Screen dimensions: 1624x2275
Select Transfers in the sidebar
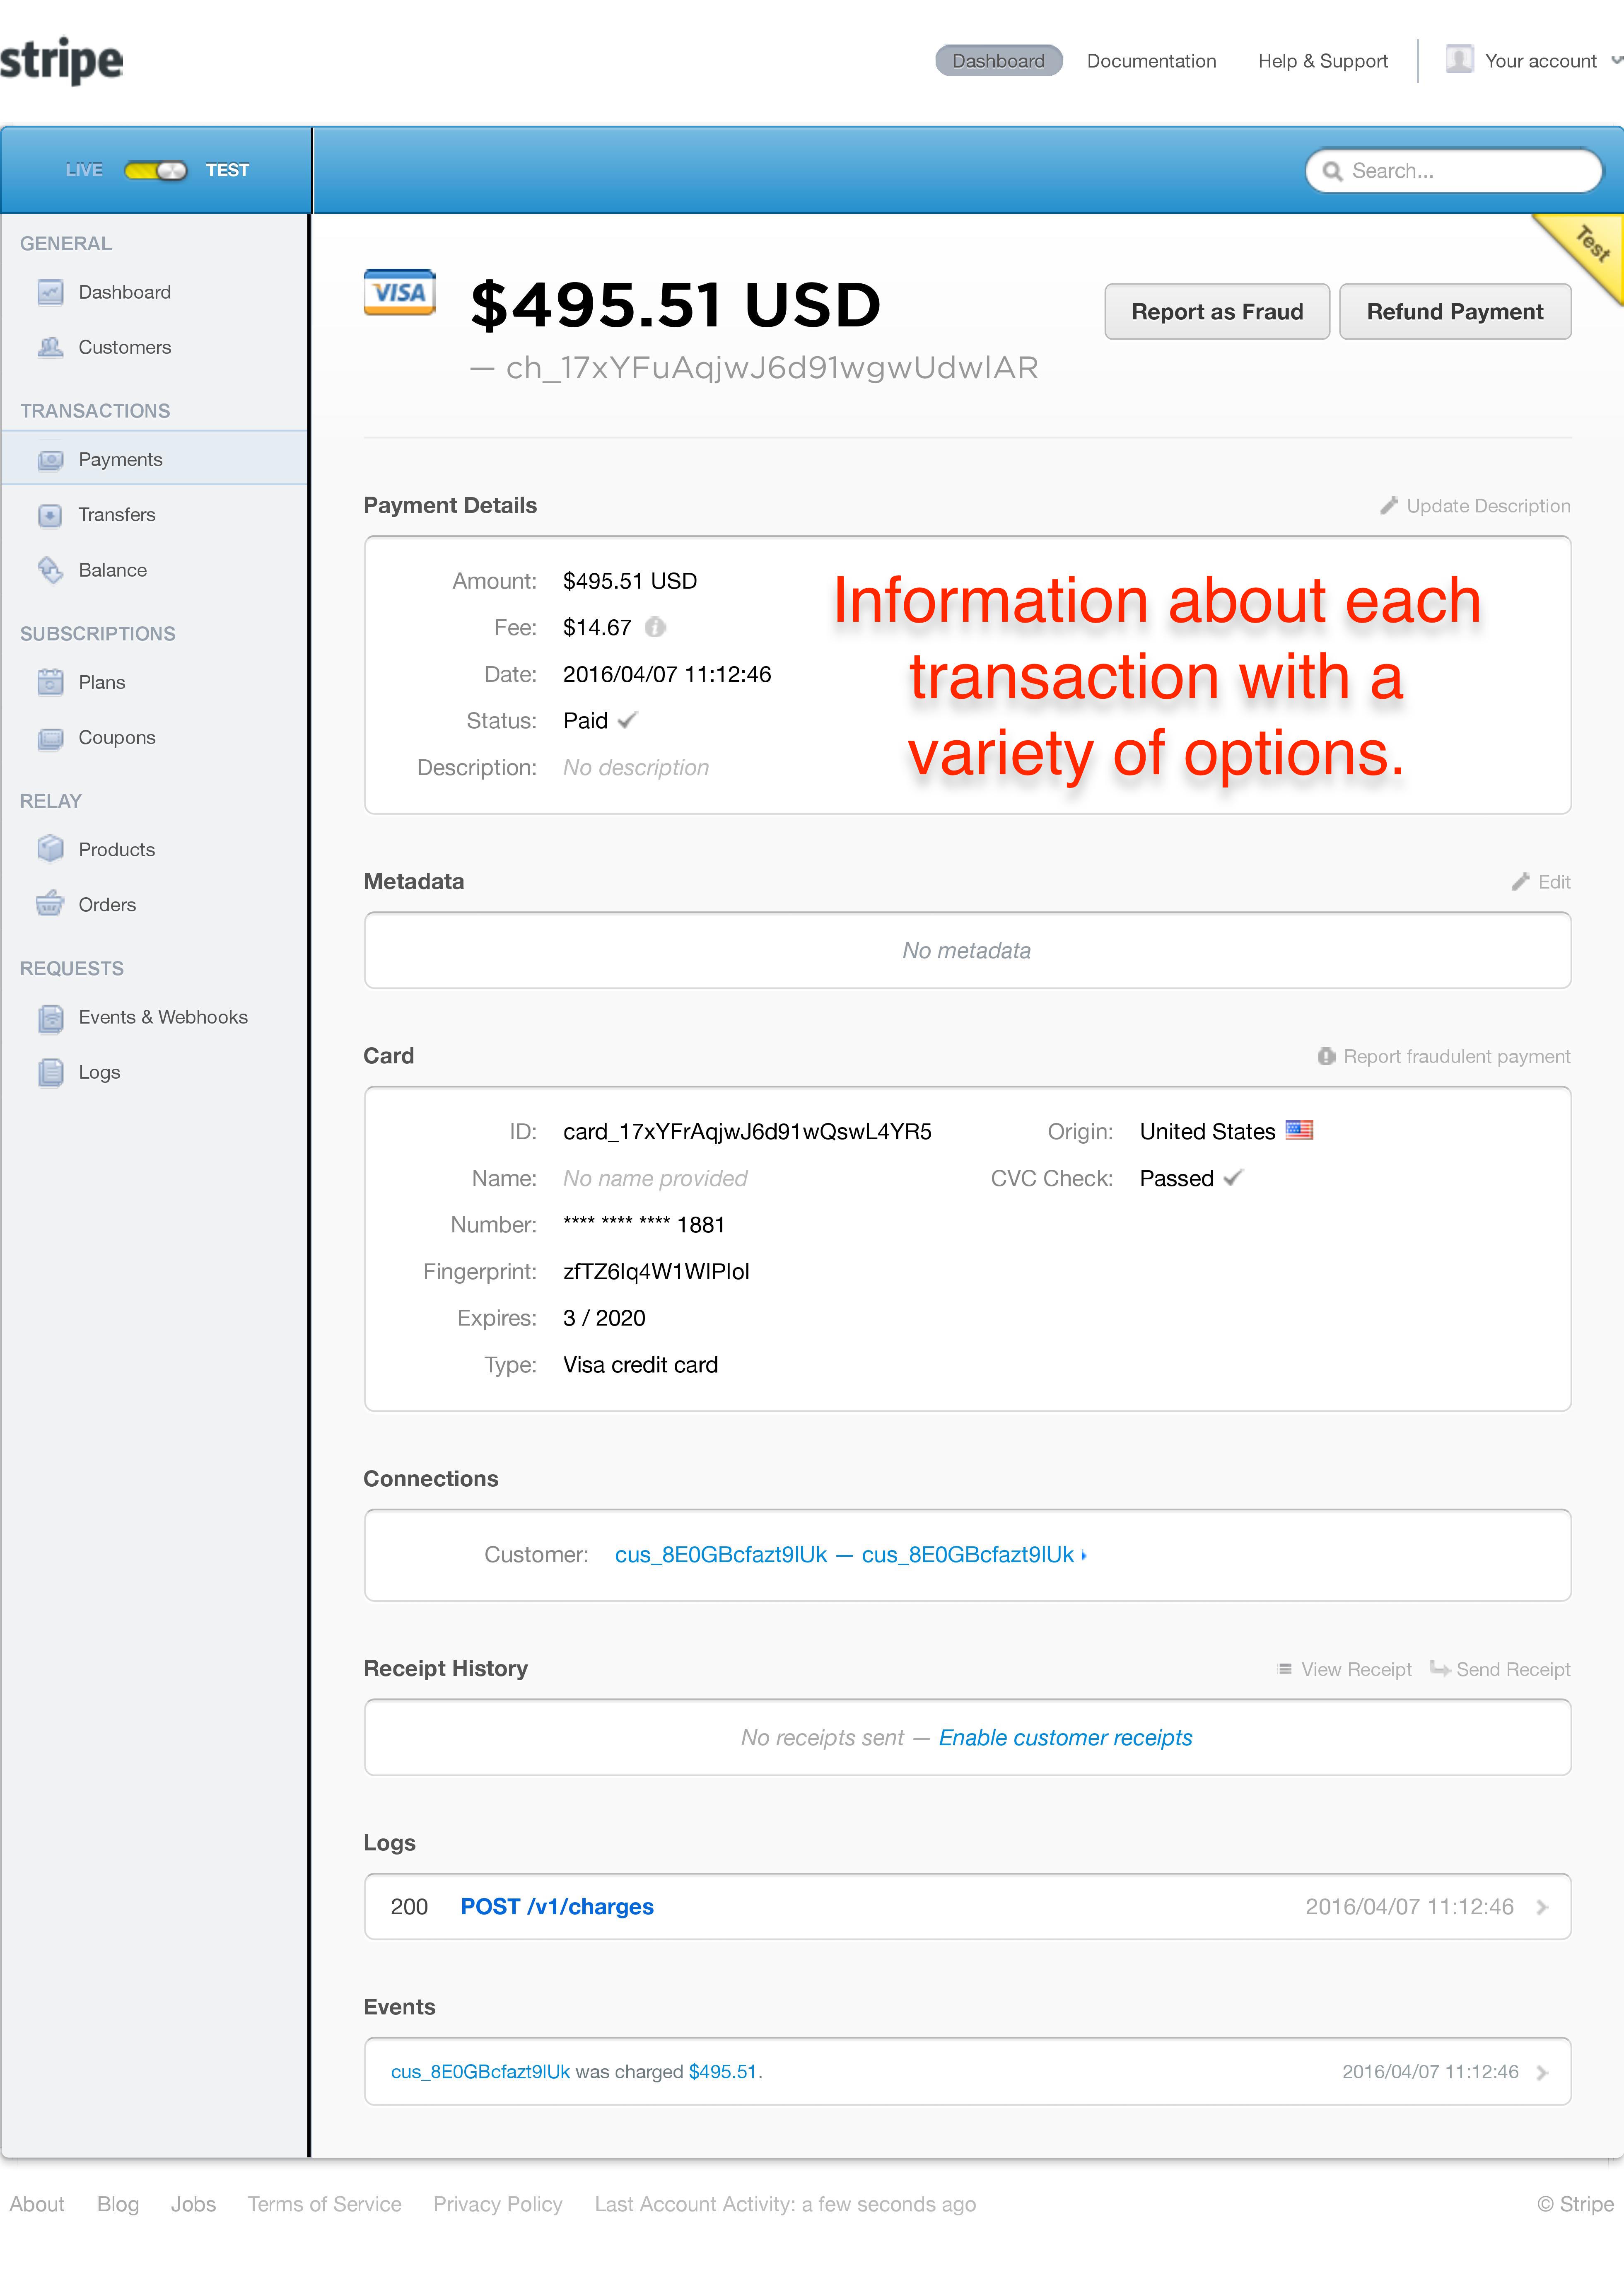click(x=117, y=515)
